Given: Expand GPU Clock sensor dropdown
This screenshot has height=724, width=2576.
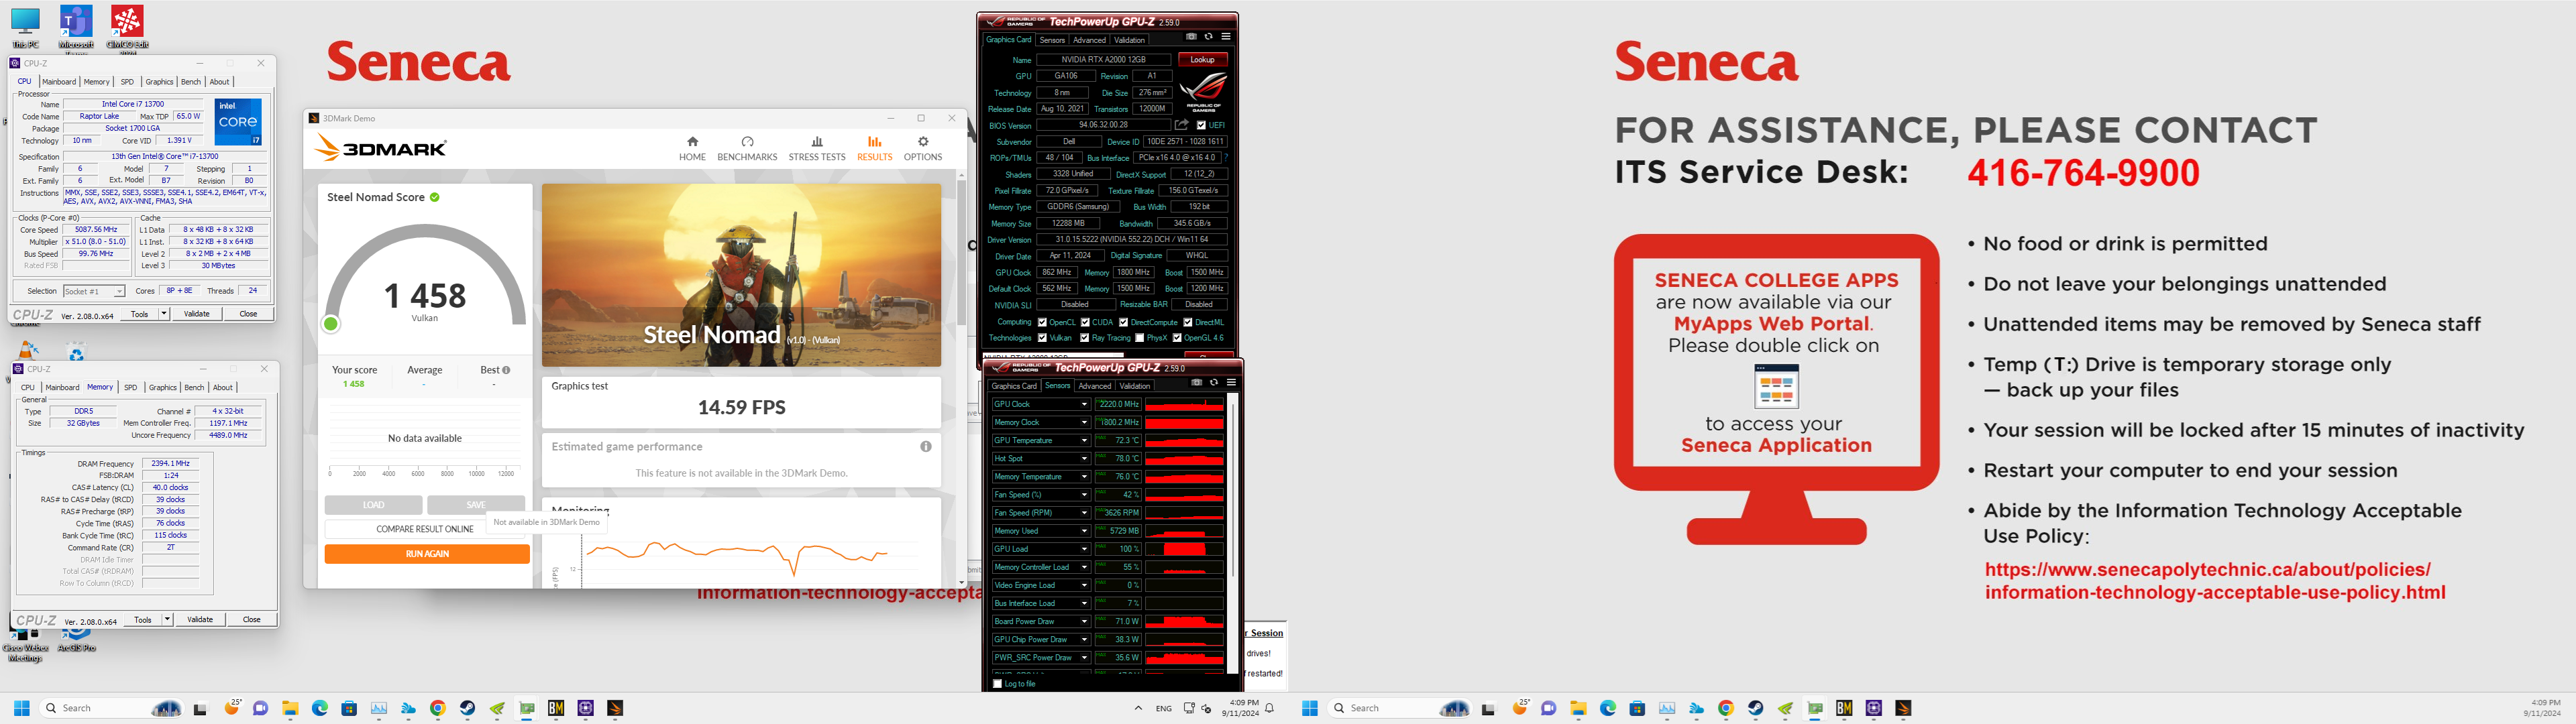Looking at the screenshot, I should pyautogui.click(x=1084, y=404).
